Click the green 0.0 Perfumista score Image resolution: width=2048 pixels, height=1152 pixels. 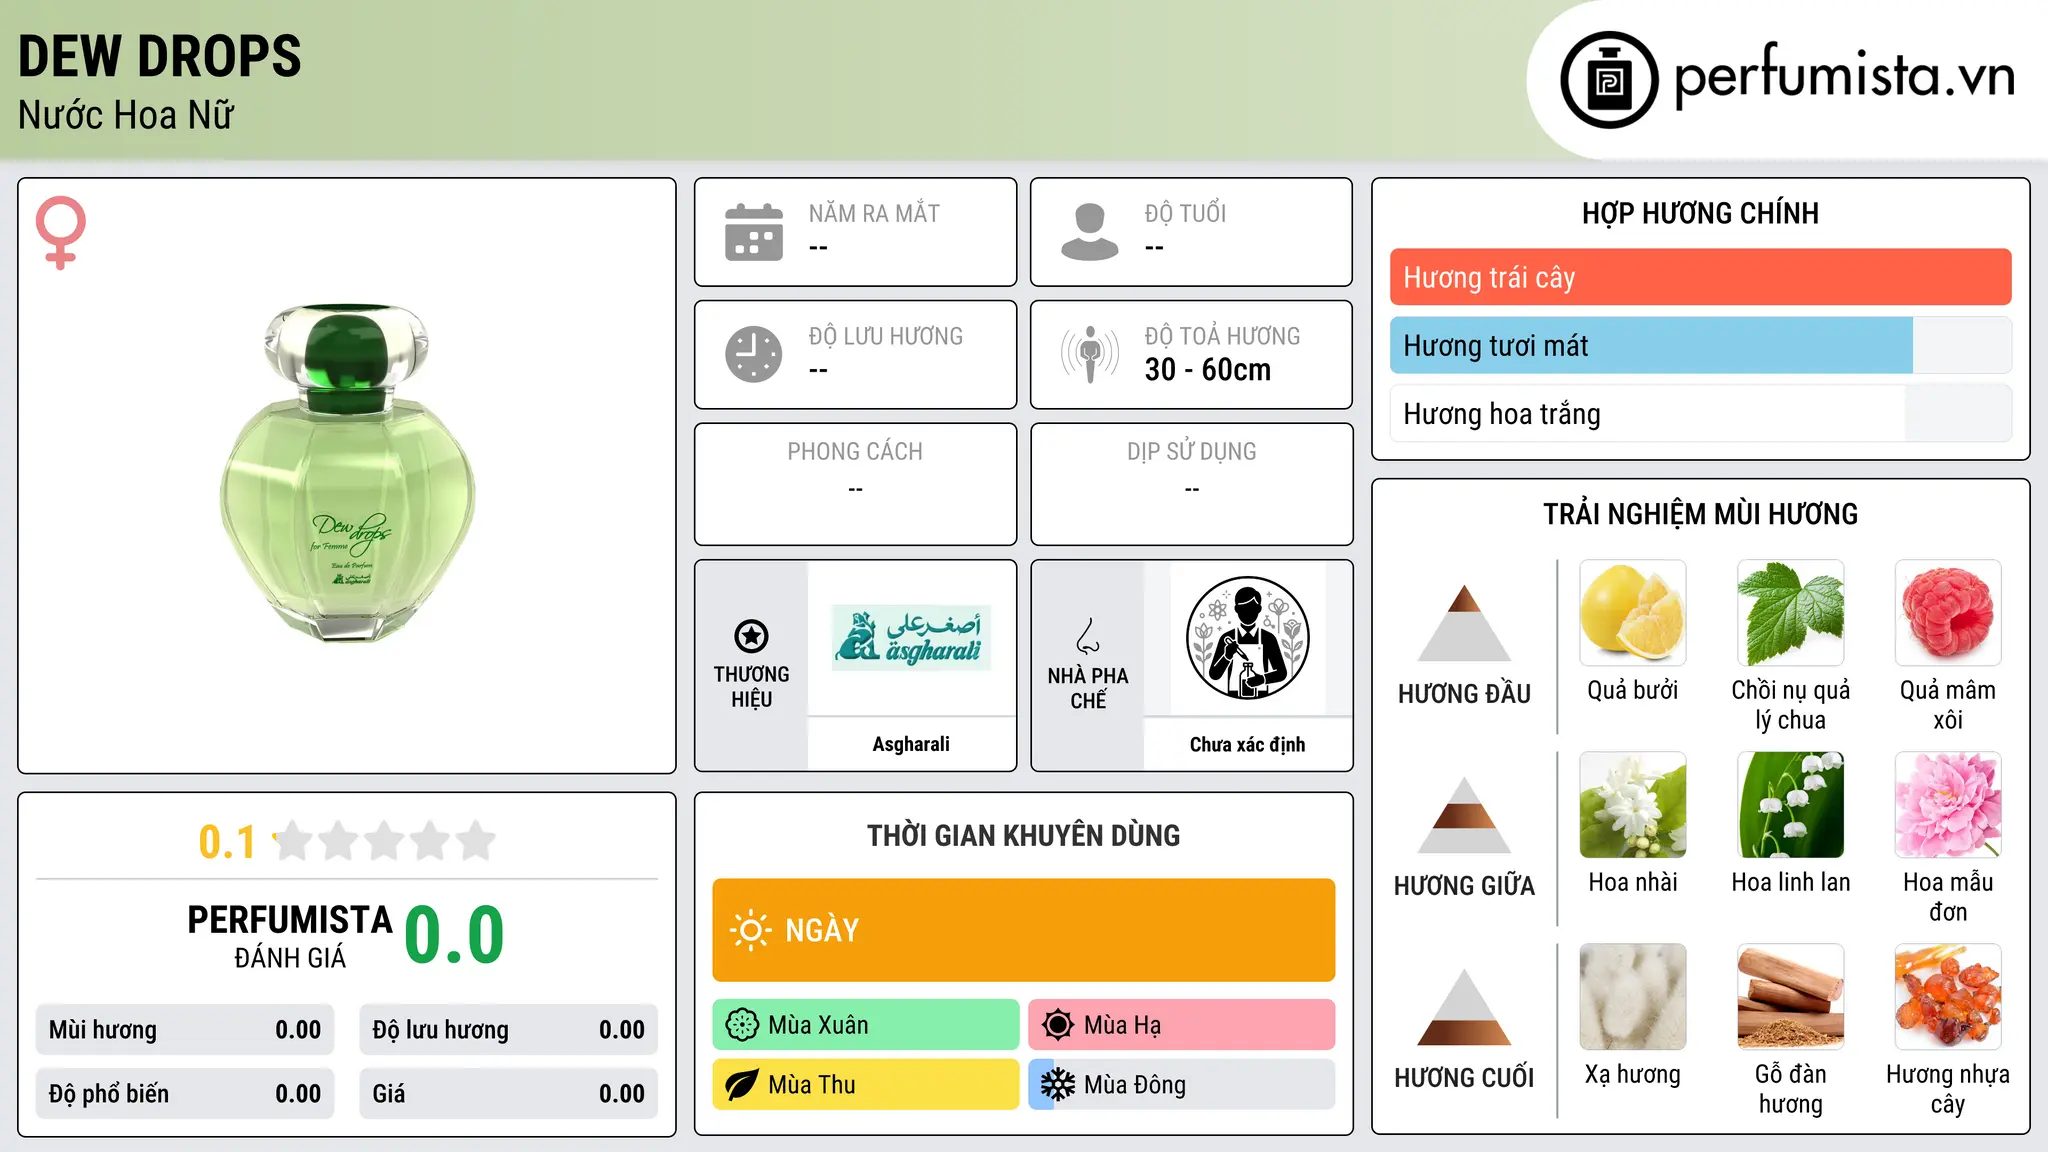click(x=454, y=935)
